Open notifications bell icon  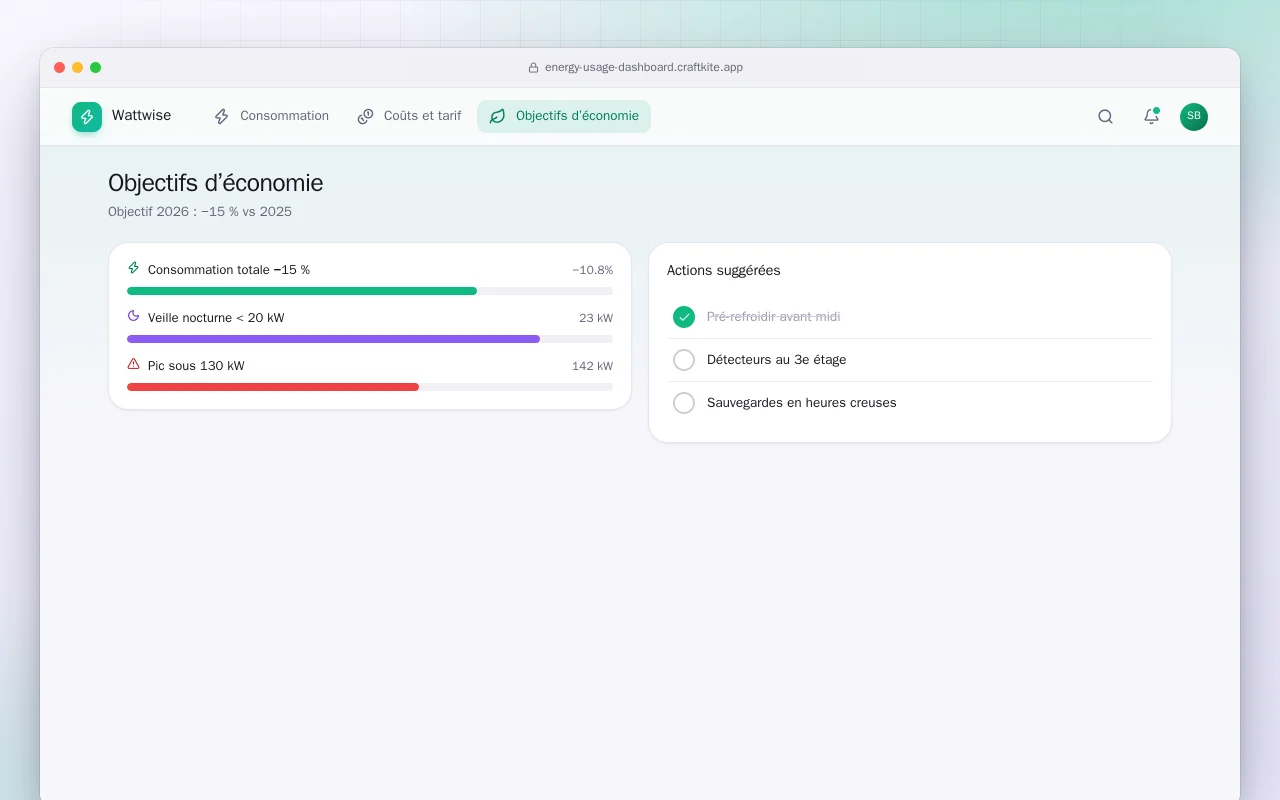1151,116
